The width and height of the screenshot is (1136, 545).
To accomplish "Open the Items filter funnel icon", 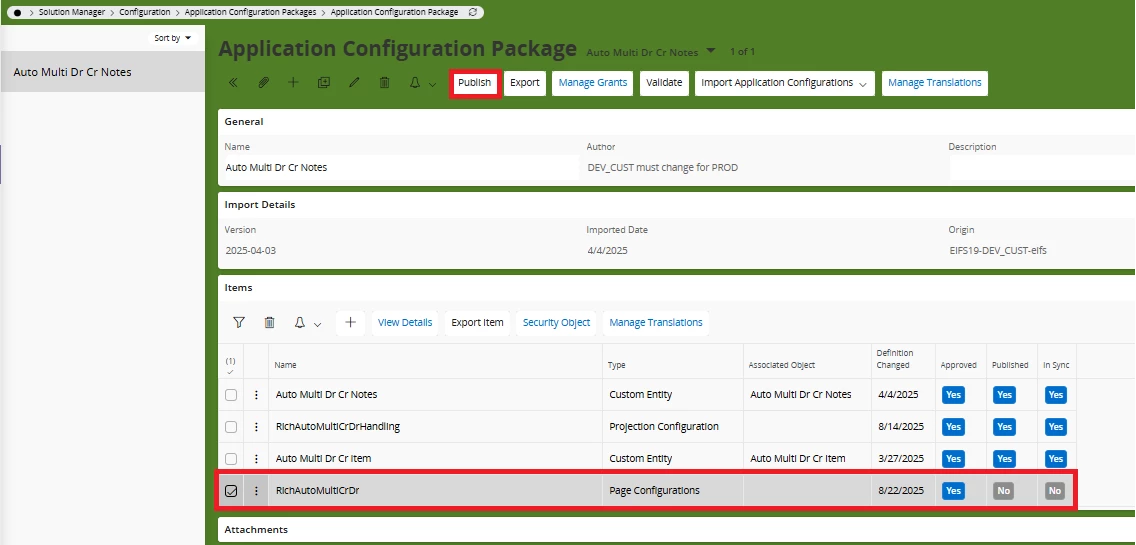I will [x=238, y=323].
